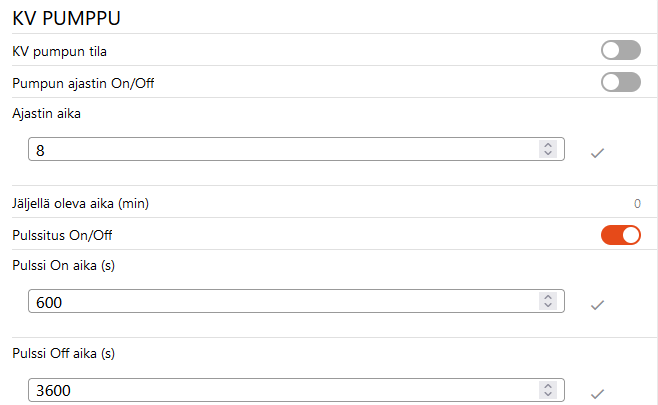
Task: Step down the Pulssi Off aika value
Action: pos(547,394)
